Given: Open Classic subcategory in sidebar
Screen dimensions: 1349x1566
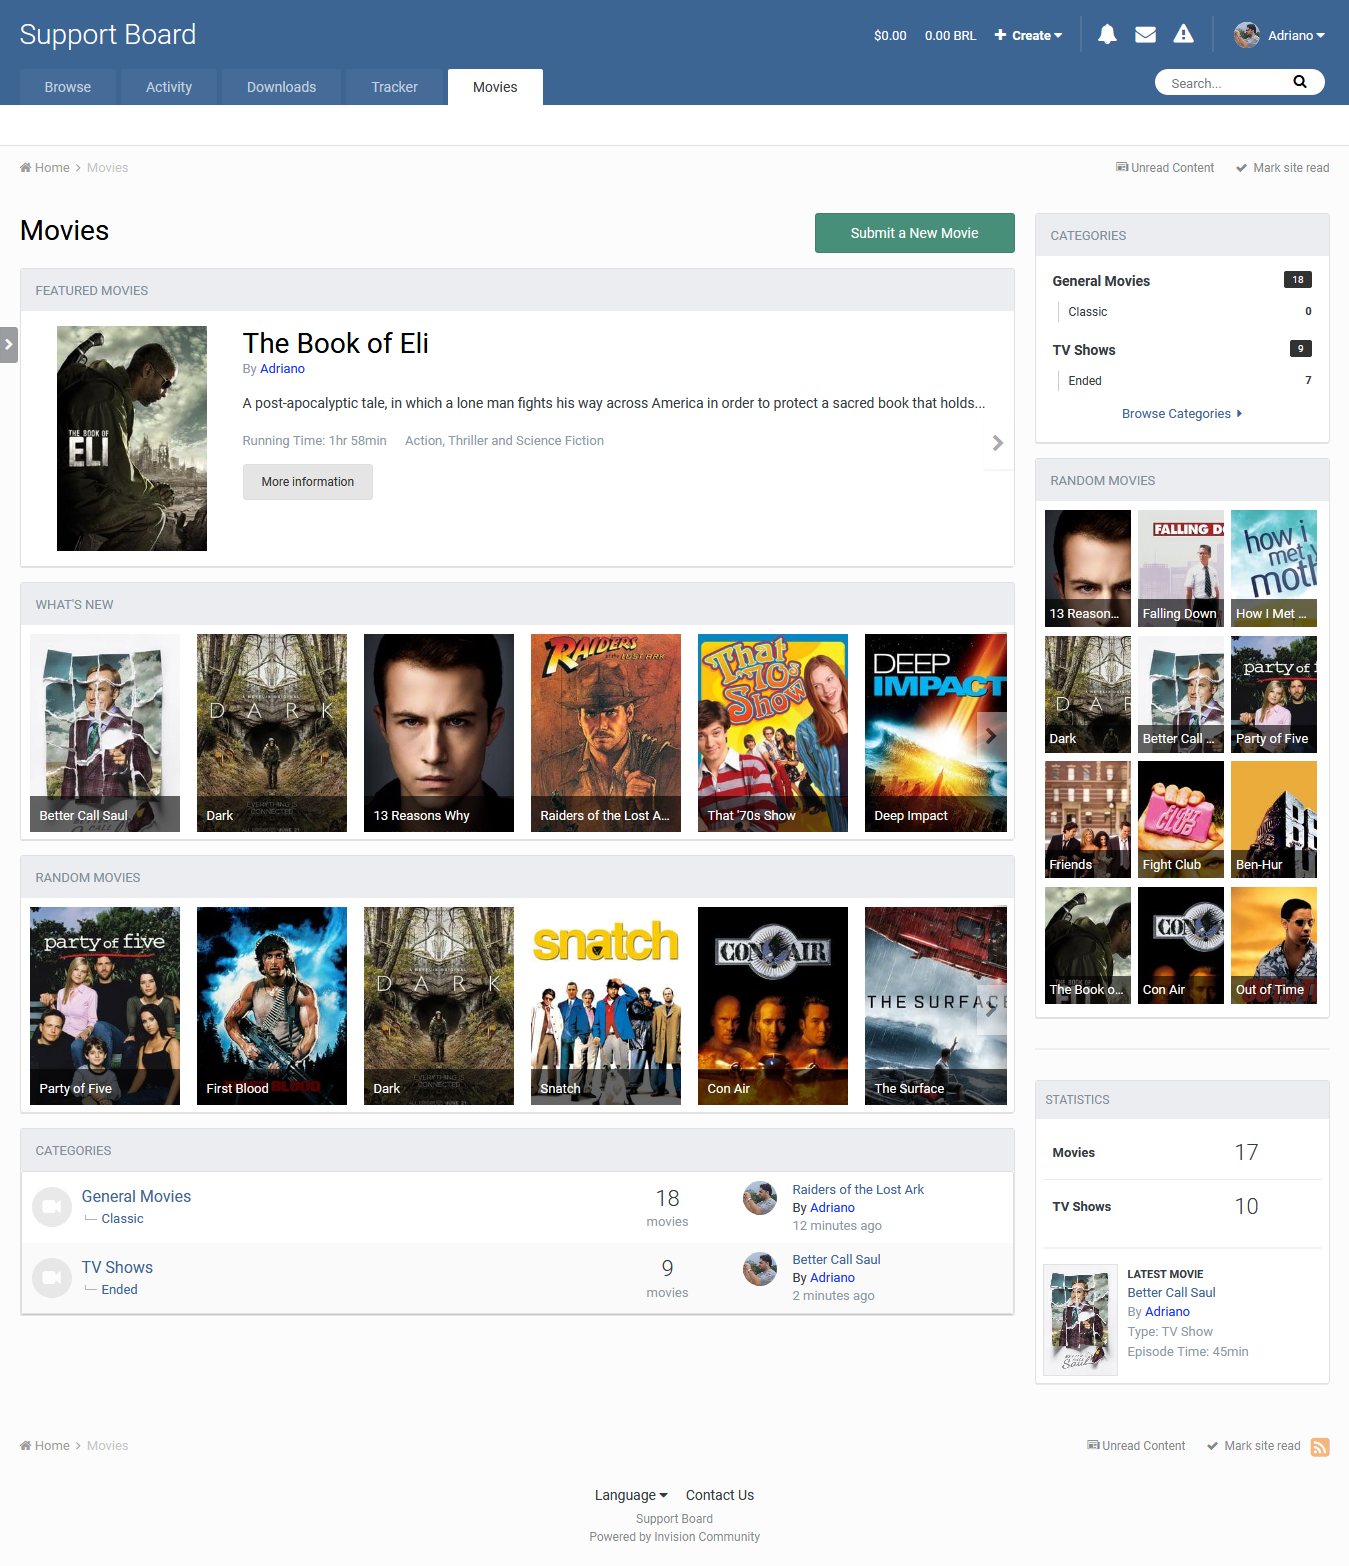Looking at the screenshot, I should (1088, 312).
